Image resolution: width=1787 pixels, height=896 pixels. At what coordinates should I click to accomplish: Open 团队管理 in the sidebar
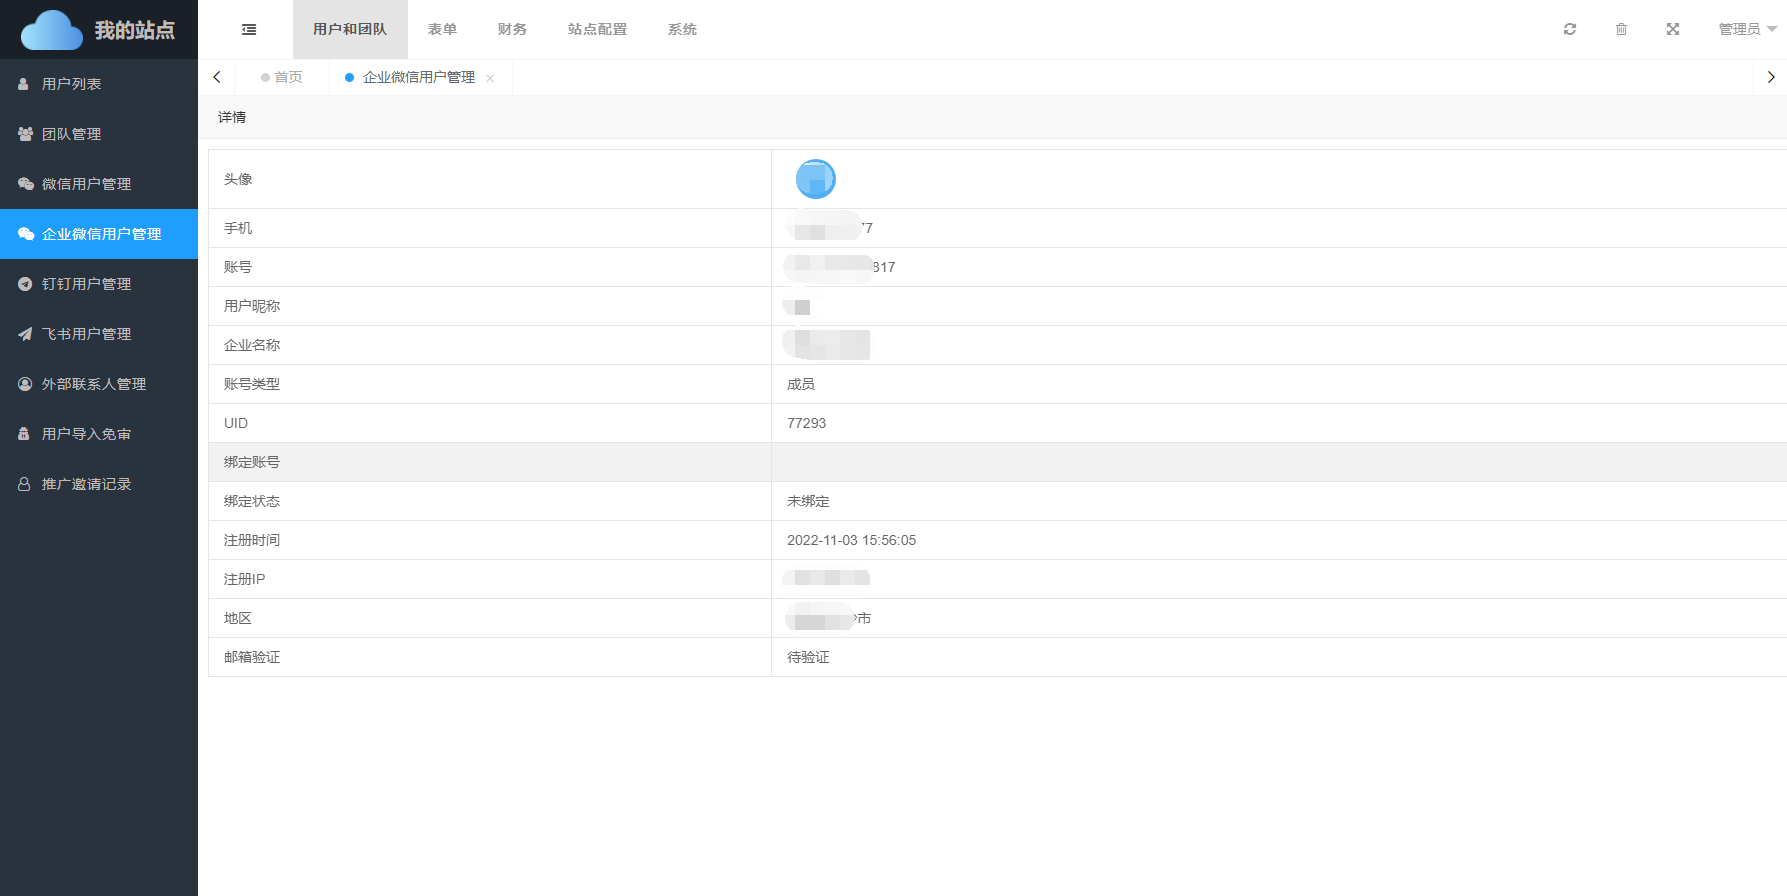72,134
